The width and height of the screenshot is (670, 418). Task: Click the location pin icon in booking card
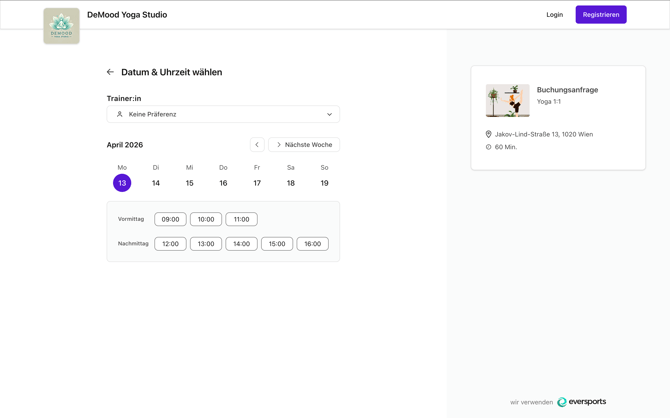488,134
